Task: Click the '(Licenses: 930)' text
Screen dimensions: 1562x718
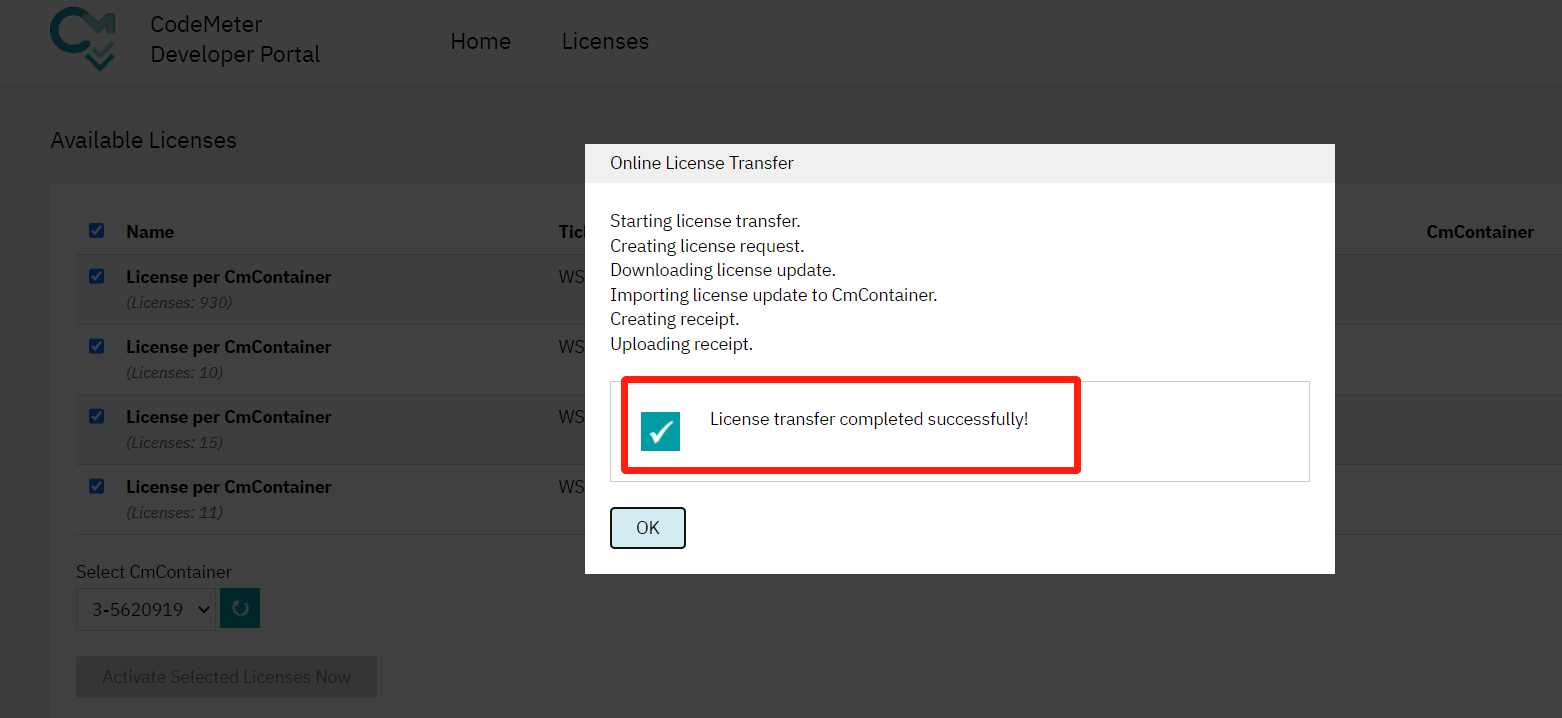Action: coord(179,302)
